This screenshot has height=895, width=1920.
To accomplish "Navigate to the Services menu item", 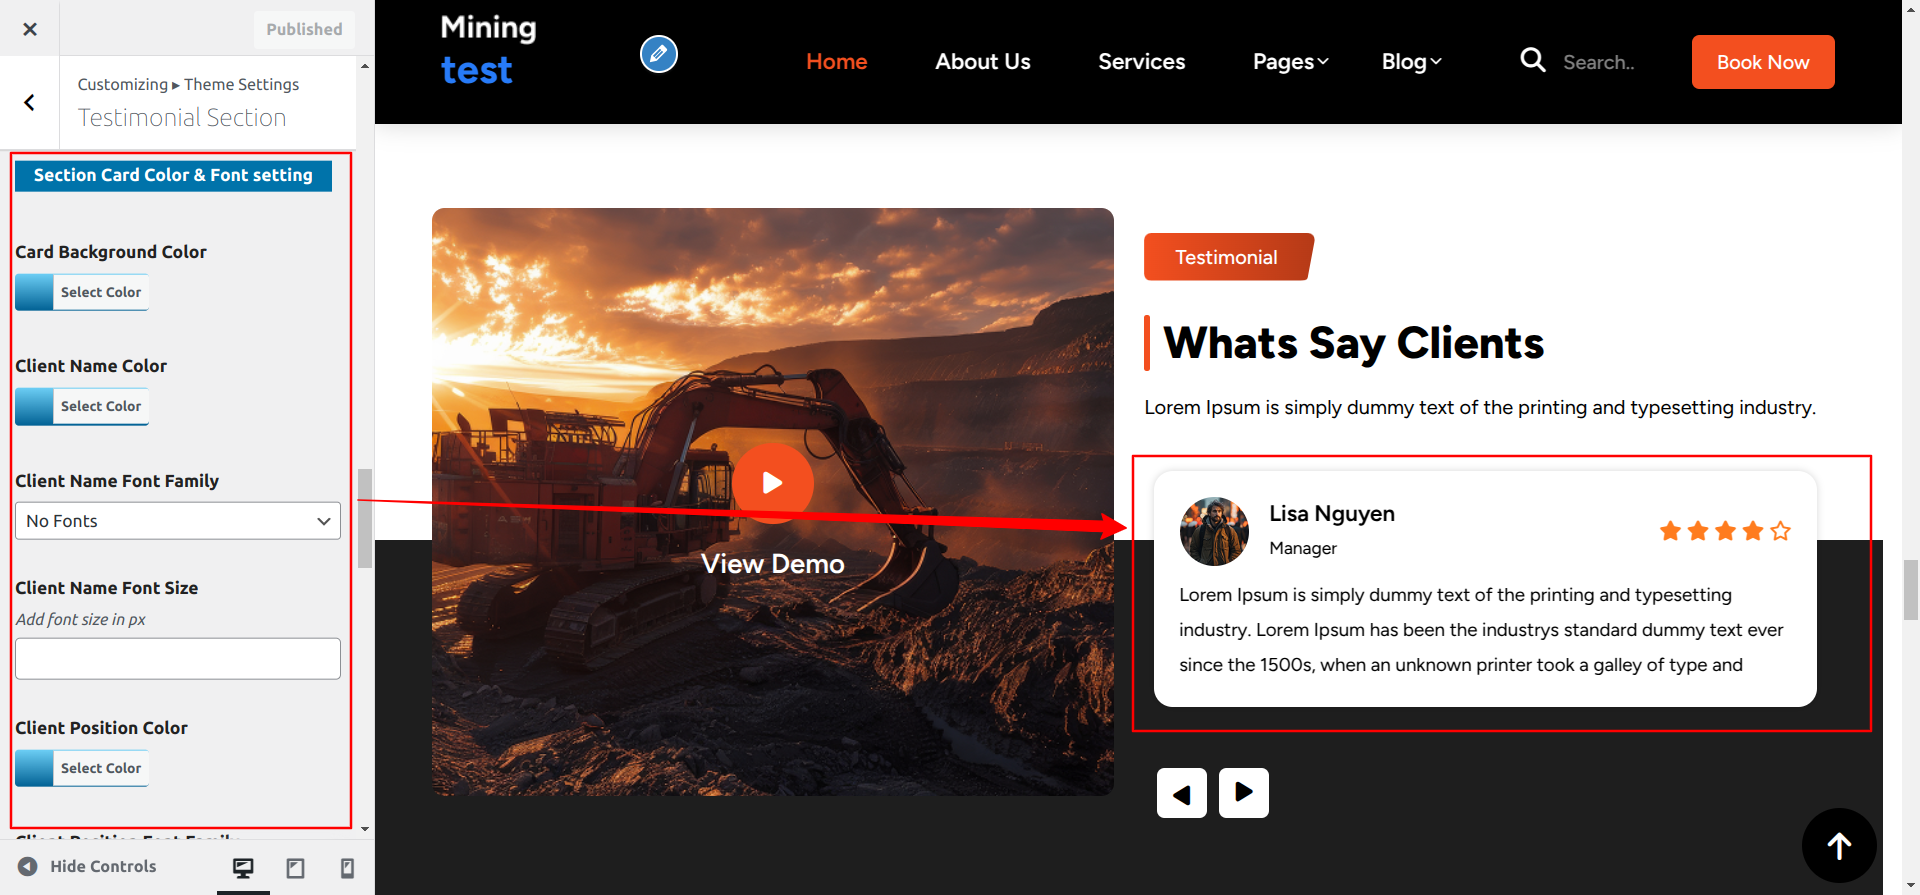I will 1141,62.
